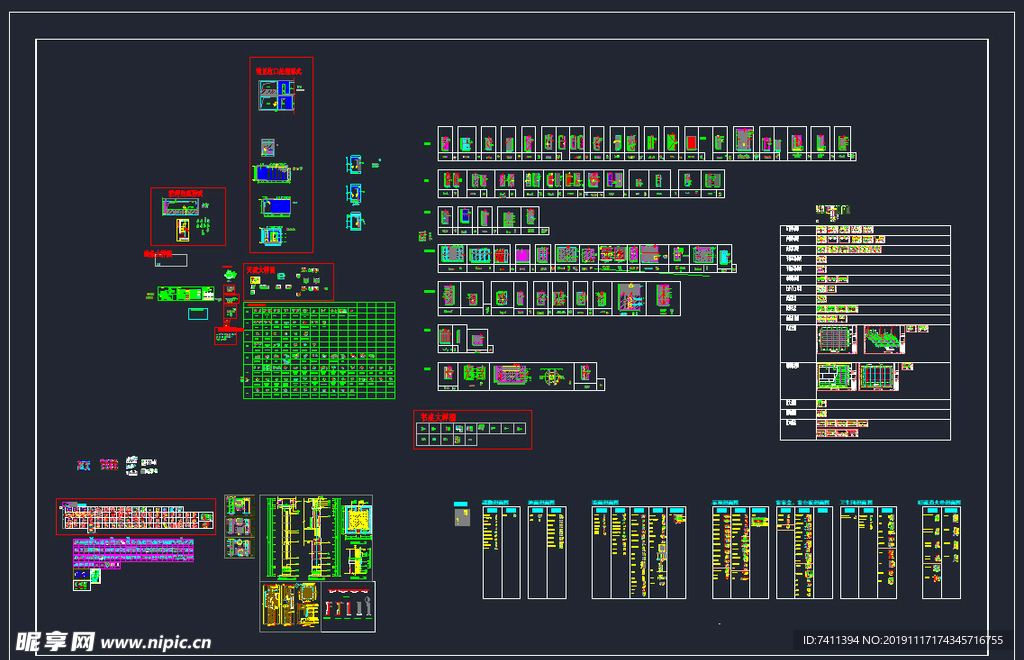Select the red-bordered strip of tiles at lower left

point(135,517)
